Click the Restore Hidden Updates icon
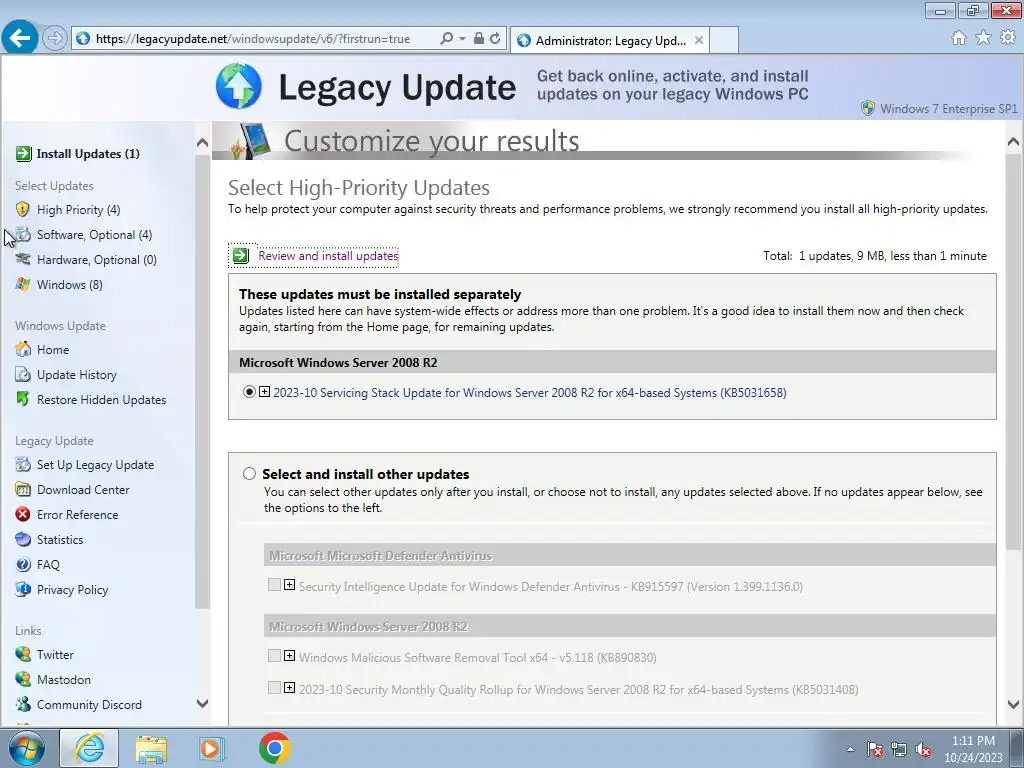 23,399
